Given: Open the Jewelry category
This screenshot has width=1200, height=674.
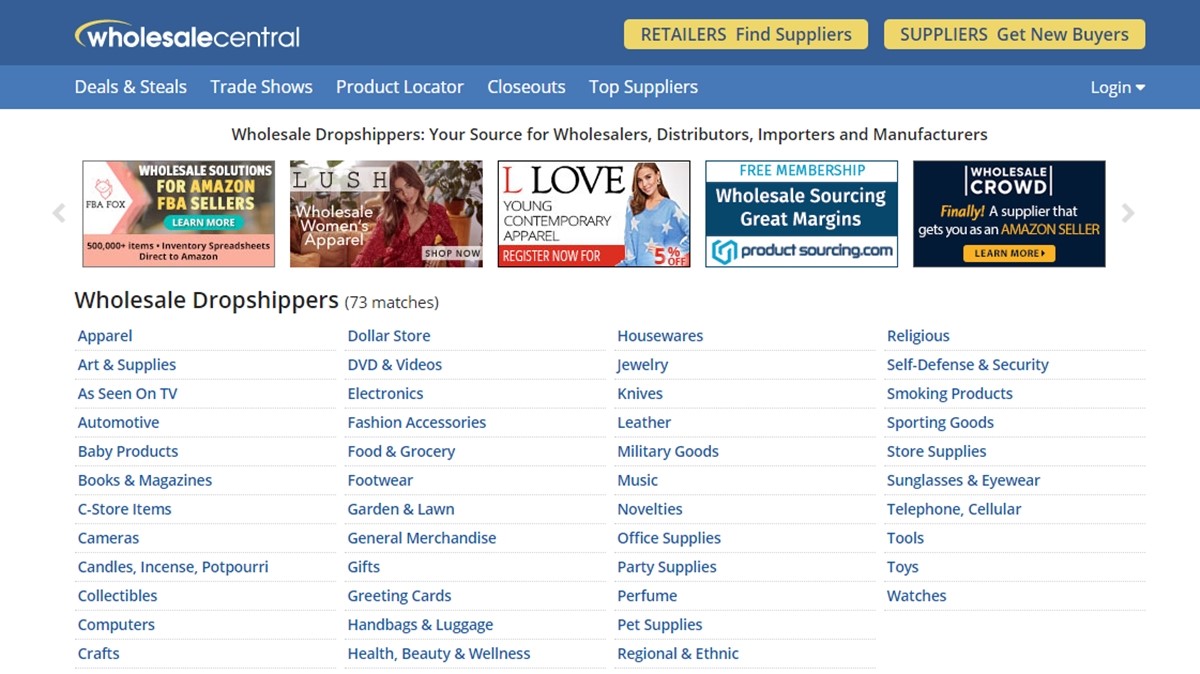Looking at the screenshot, I should click(642, 365).
